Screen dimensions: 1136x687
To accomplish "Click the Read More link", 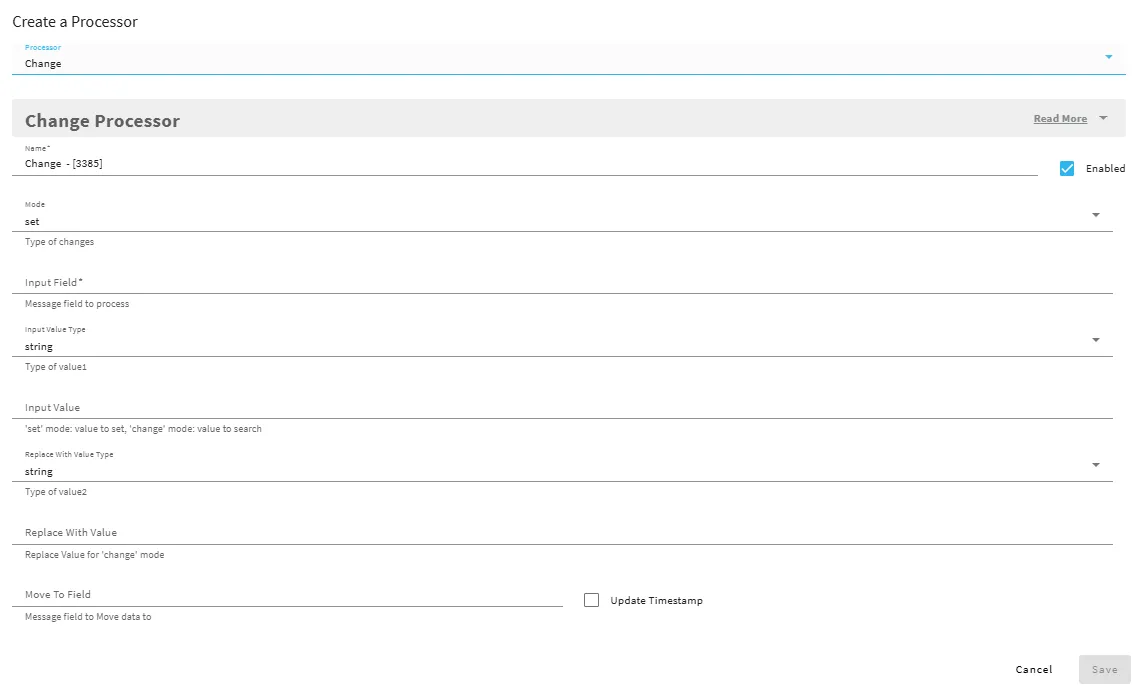I will (x=1060, y=118).
